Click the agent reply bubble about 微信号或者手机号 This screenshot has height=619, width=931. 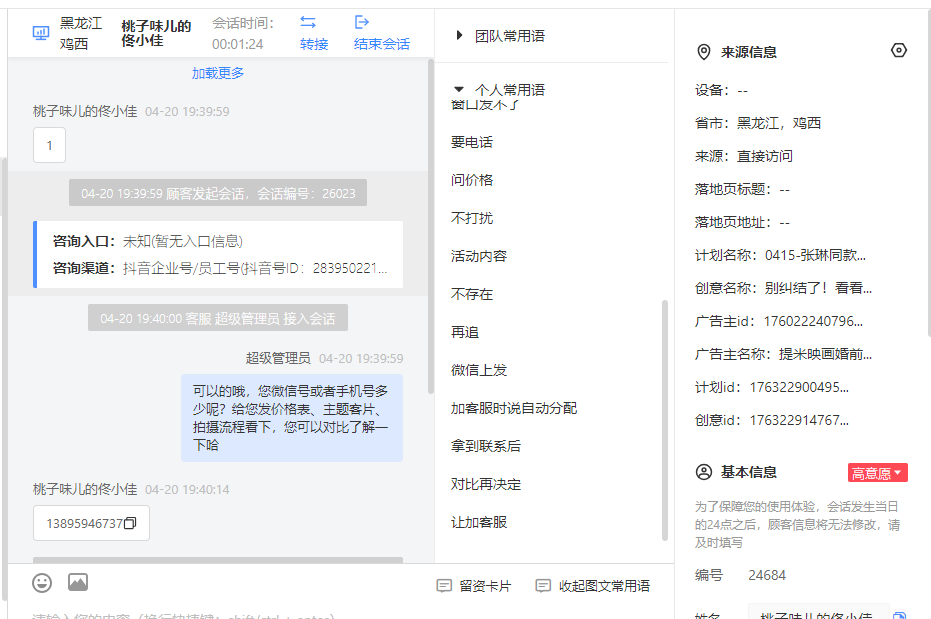tap(292, 418)
